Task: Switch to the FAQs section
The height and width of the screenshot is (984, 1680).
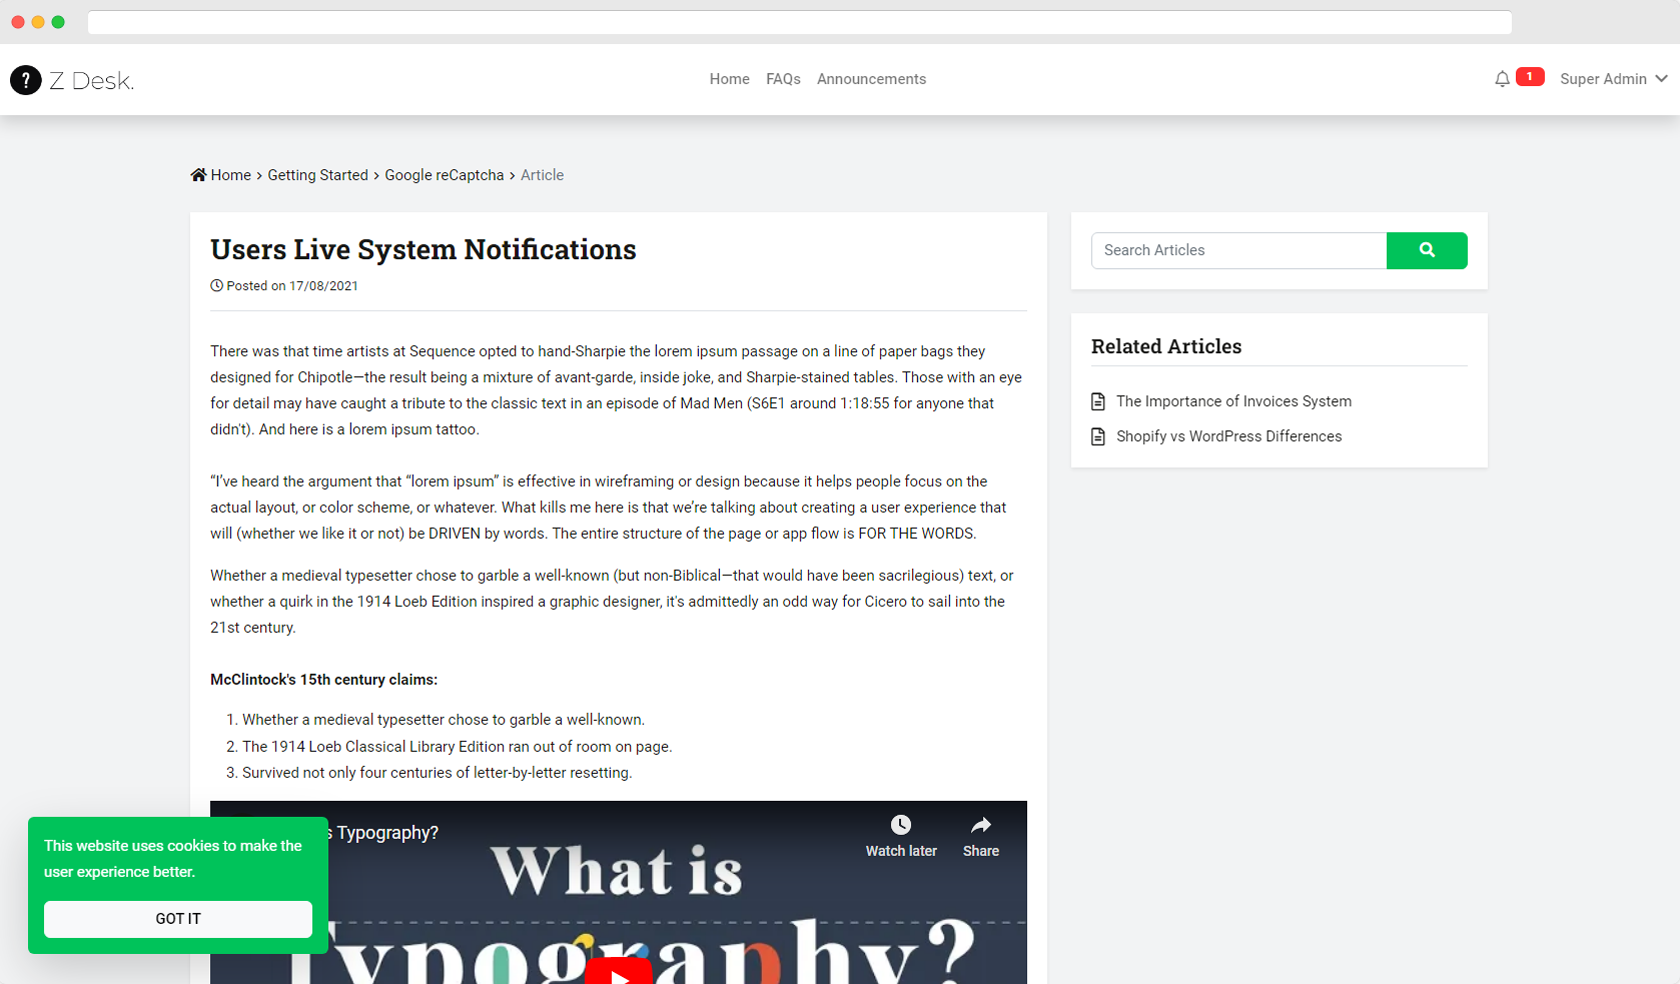Action: tap(783, 79)
